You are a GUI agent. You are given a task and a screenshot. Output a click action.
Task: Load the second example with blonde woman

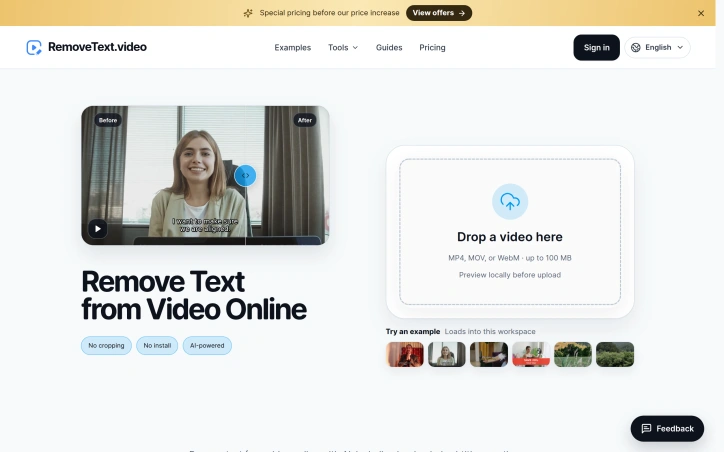pyautogui.click(x=446, y=355)
